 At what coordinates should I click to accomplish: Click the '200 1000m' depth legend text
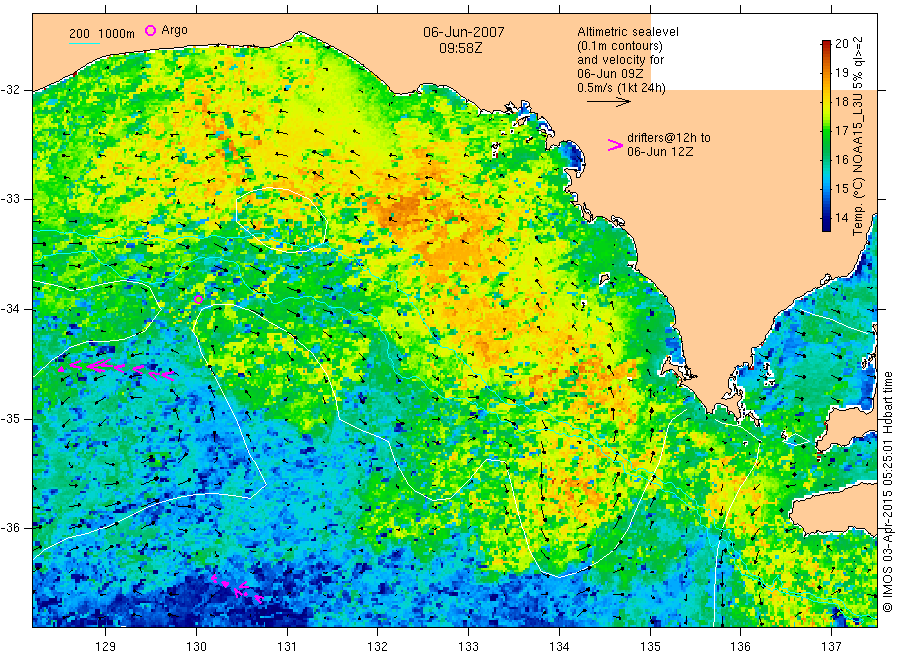(102, 34)
